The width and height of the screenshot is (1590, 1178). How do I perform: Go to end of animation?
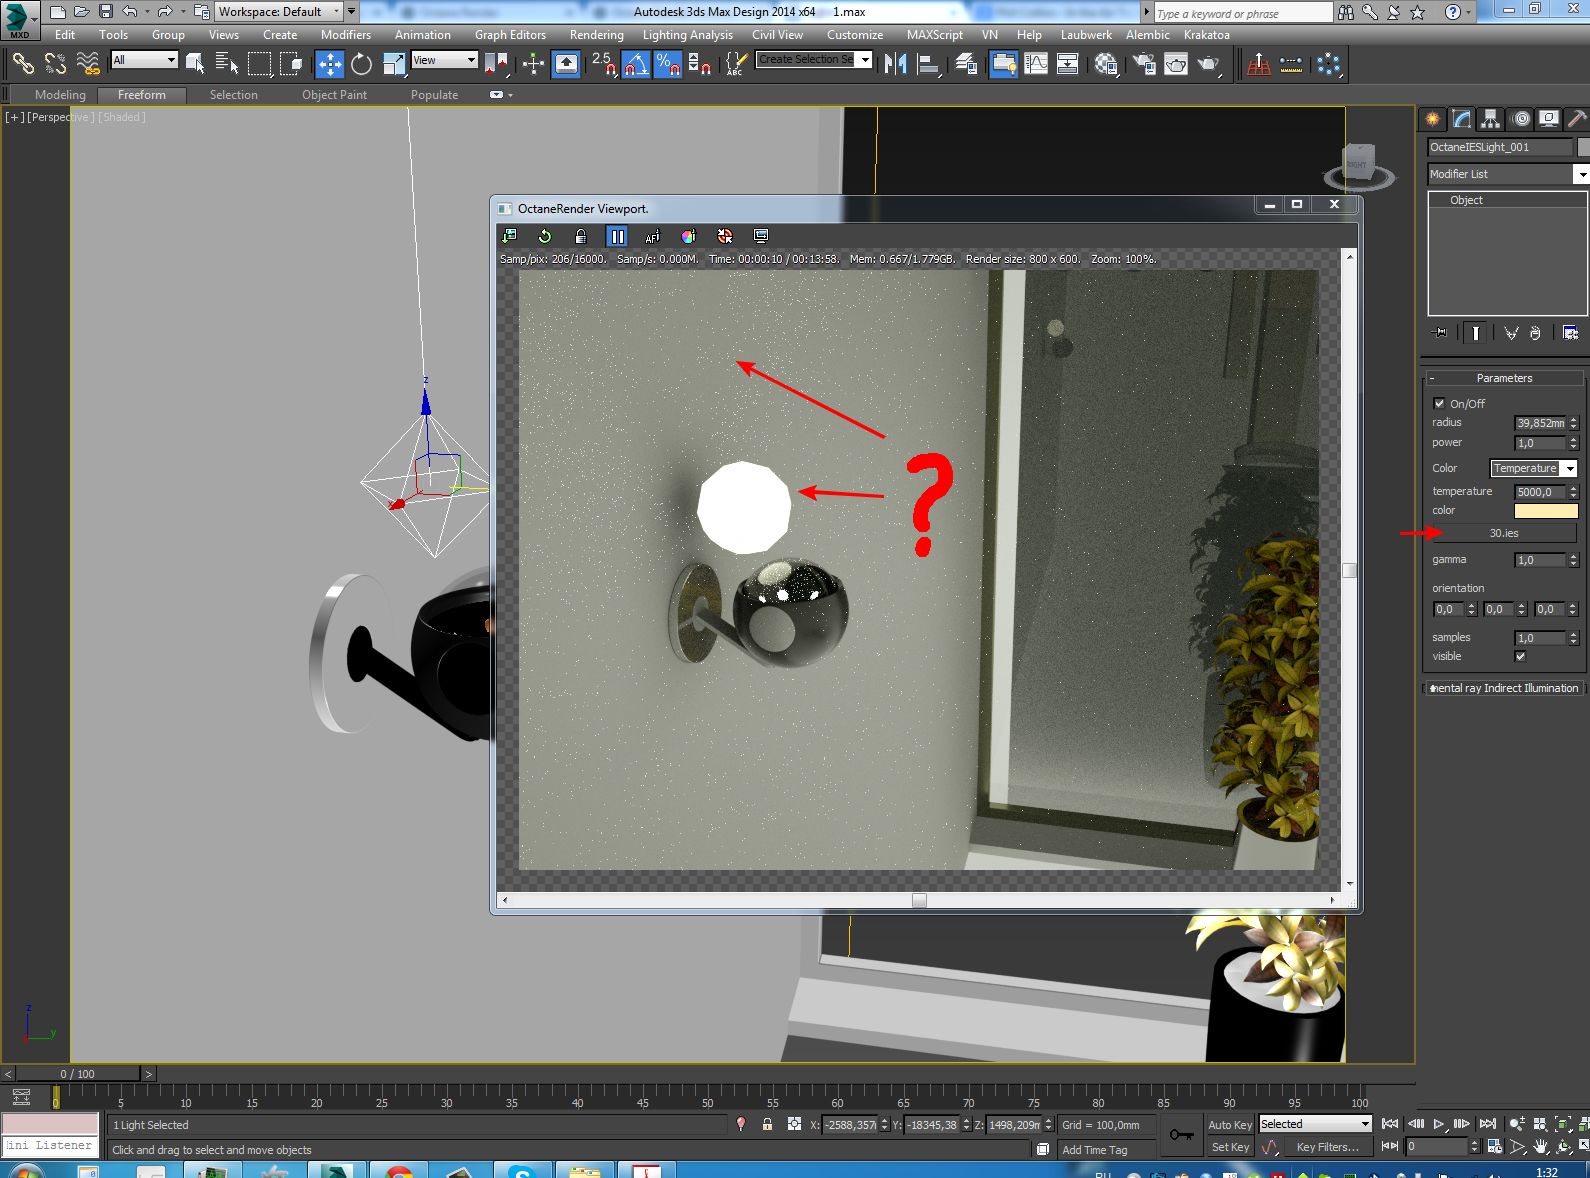[1488, 1124]
